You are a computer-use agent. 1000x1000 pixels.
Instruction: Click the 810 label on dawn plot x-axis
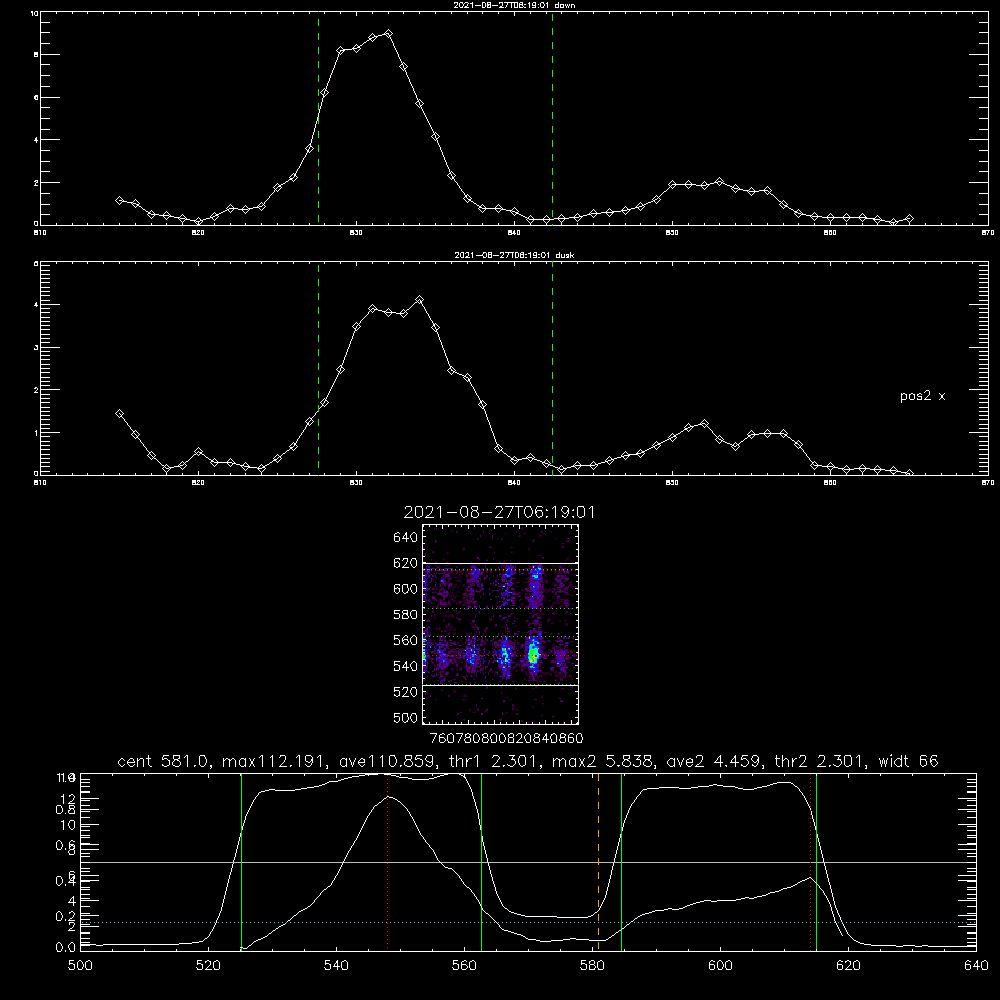[40, 233]
